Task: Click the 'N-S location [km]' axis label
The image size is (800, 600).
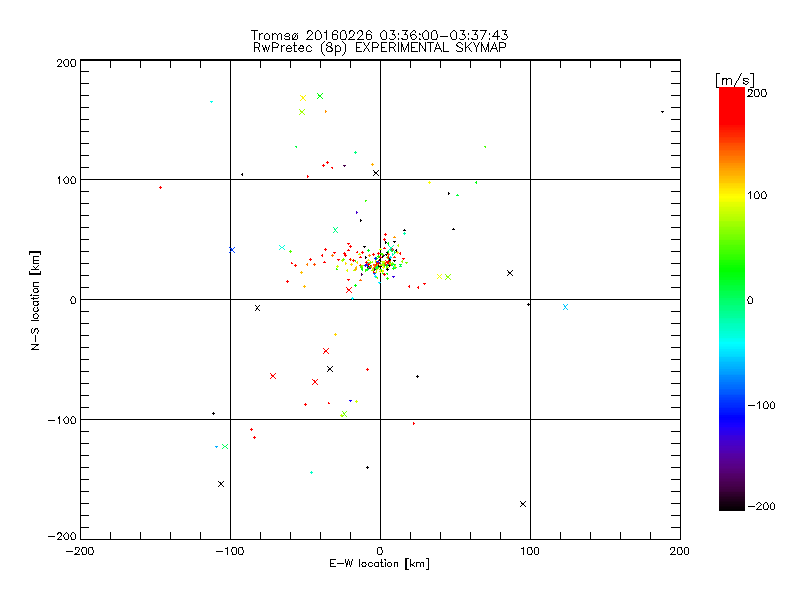Action: tap(35, 300)
